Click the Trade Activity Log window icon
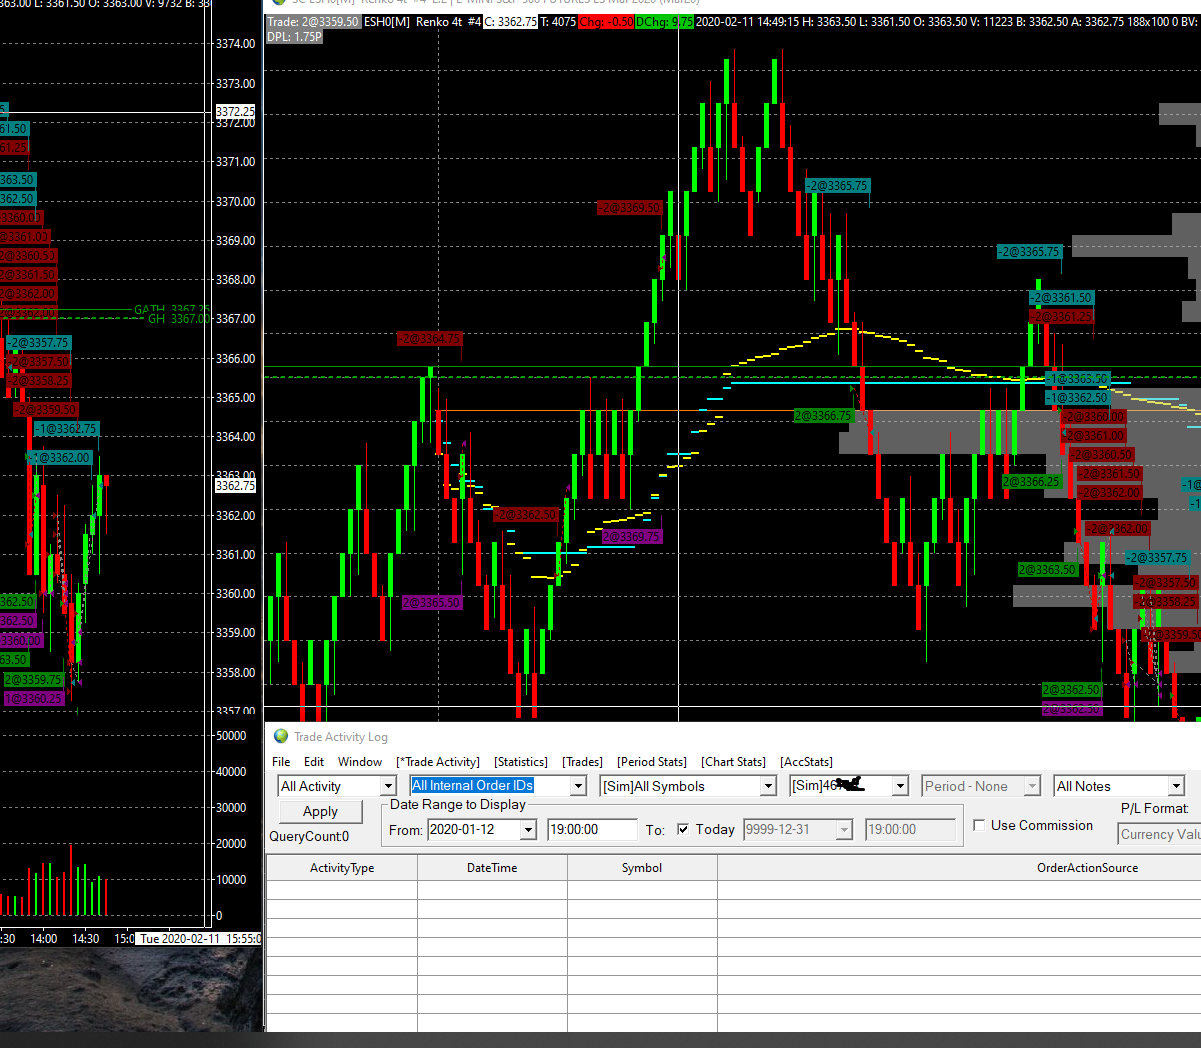The width and height of the screenshot is (1201, 1048). [281, 736]
